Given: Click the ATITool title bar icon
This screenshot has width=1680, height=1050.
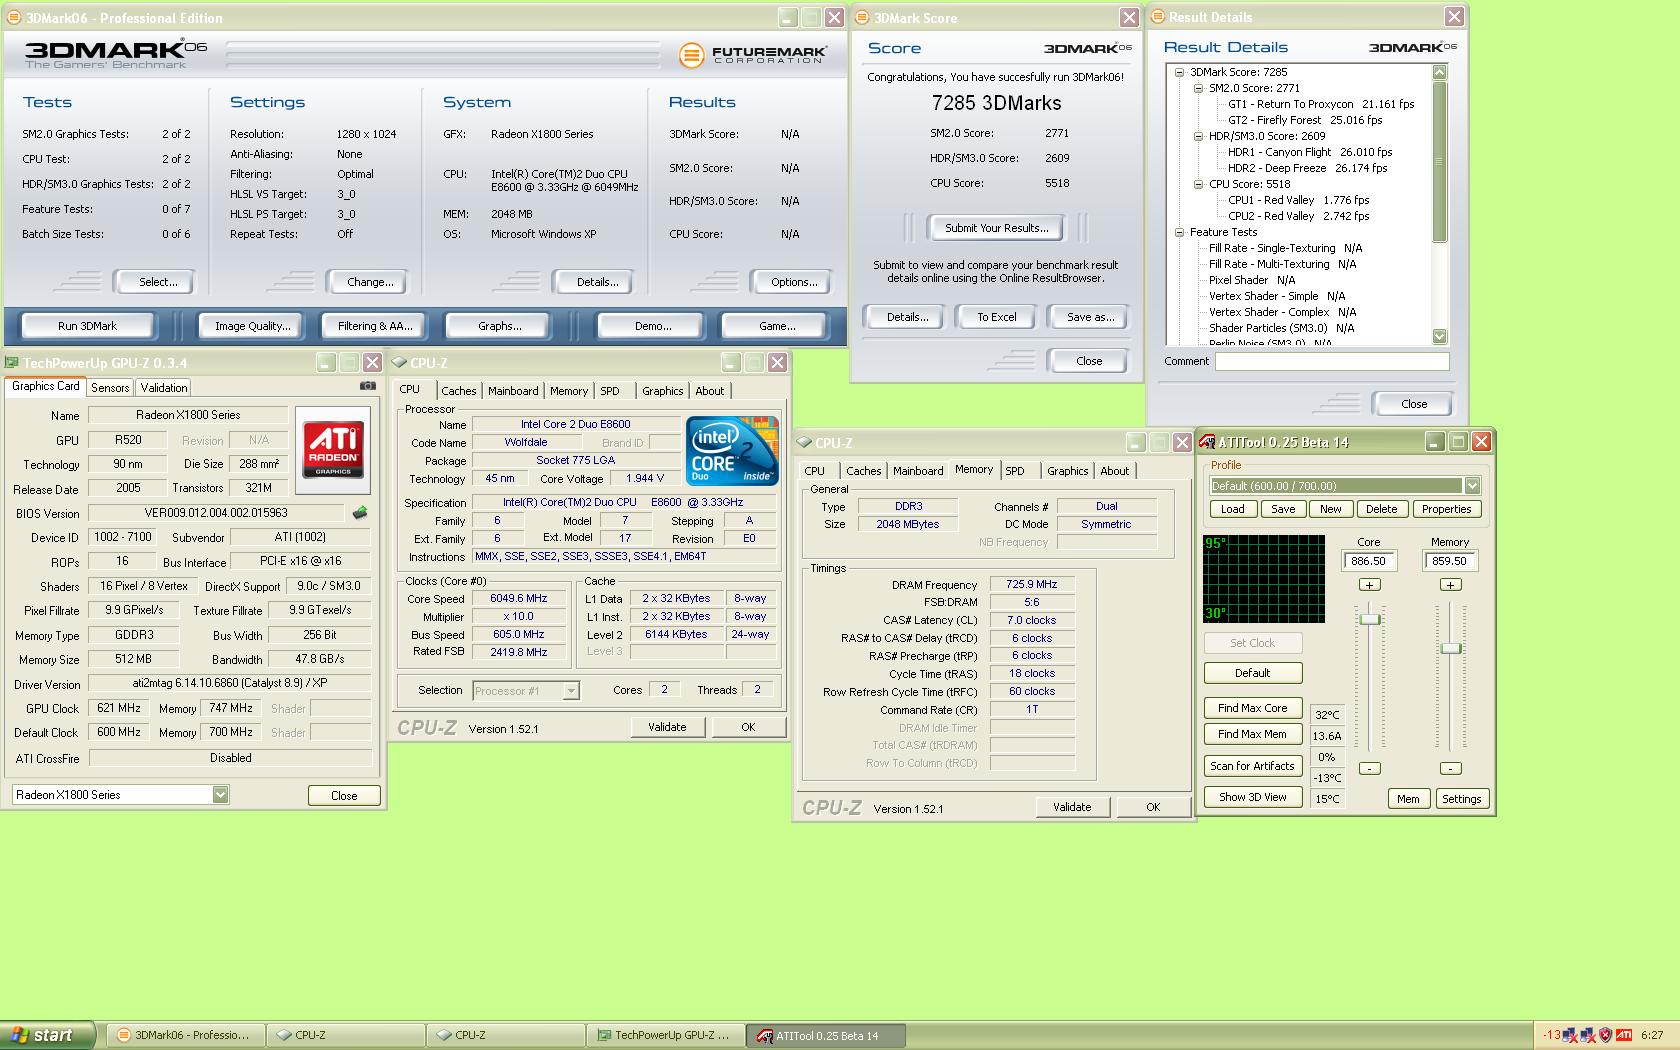Looking at the screenshot, I should coord(1209,442).
